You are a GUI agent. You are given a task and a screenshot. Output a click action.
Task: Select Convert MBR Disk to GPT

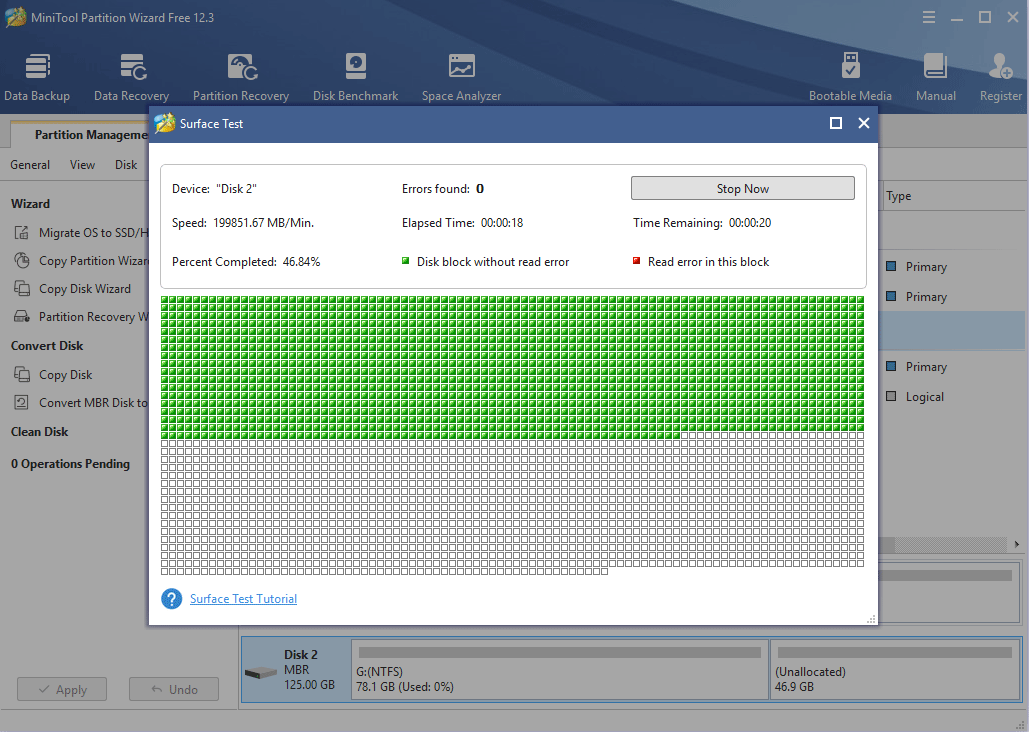click(94, 402)
